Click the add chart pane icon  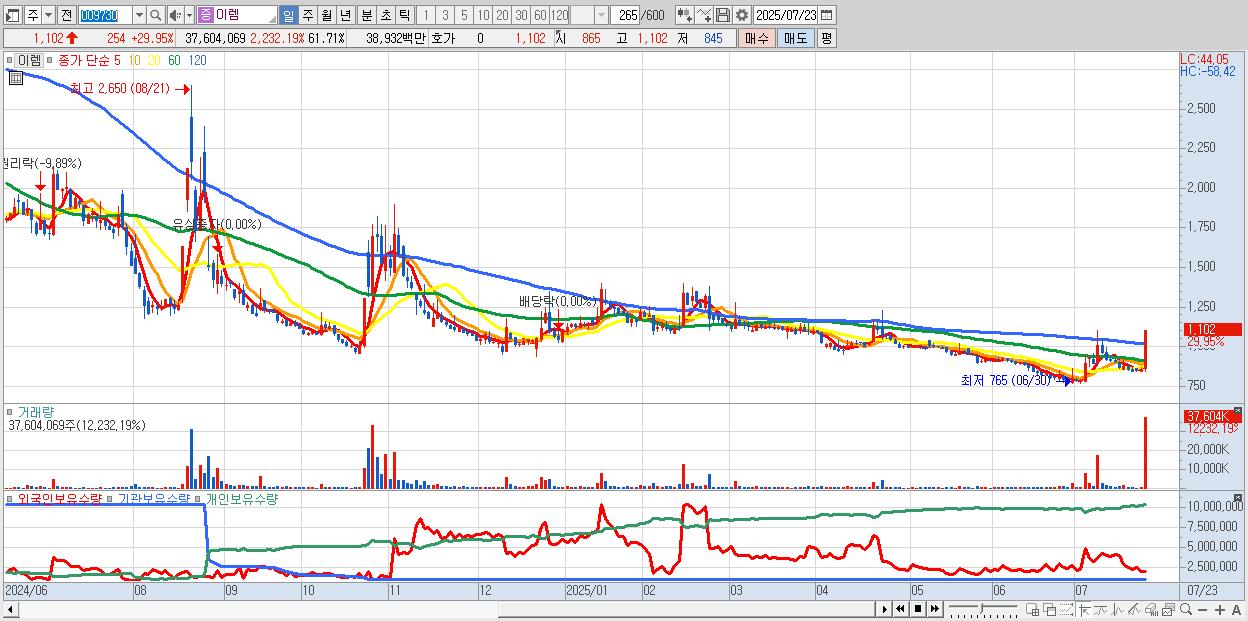coord(1033,609)
